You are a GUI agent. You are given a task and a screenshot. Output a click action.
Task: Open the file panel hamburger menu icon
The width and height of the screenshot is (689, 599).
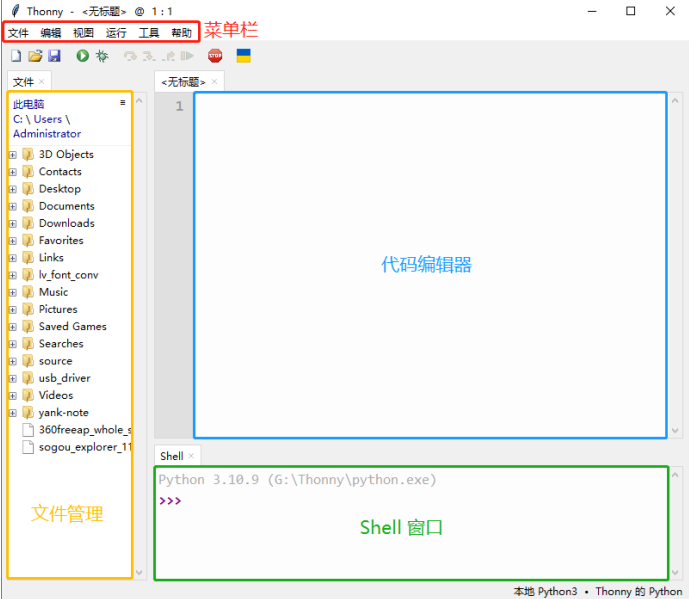tap(123, 102)
